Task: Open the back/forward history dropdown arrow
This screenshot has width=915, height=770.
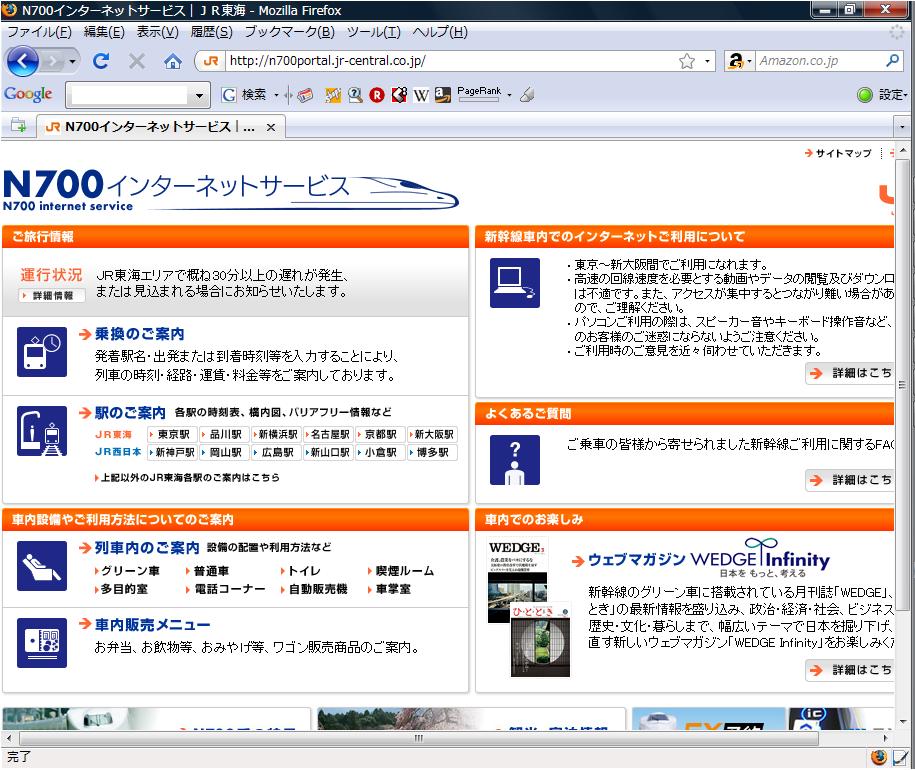Action: [72, 61]
